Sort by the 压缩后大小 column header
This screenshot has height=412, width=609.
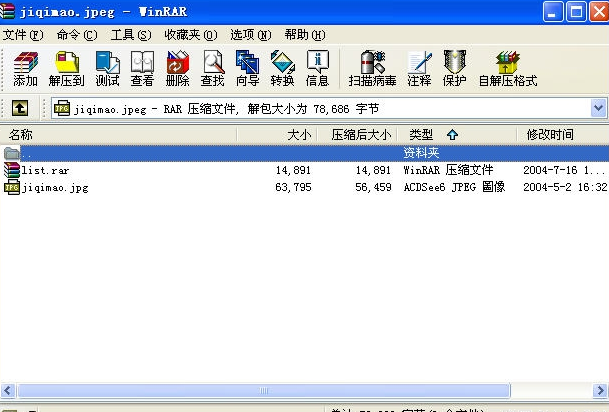357,135
